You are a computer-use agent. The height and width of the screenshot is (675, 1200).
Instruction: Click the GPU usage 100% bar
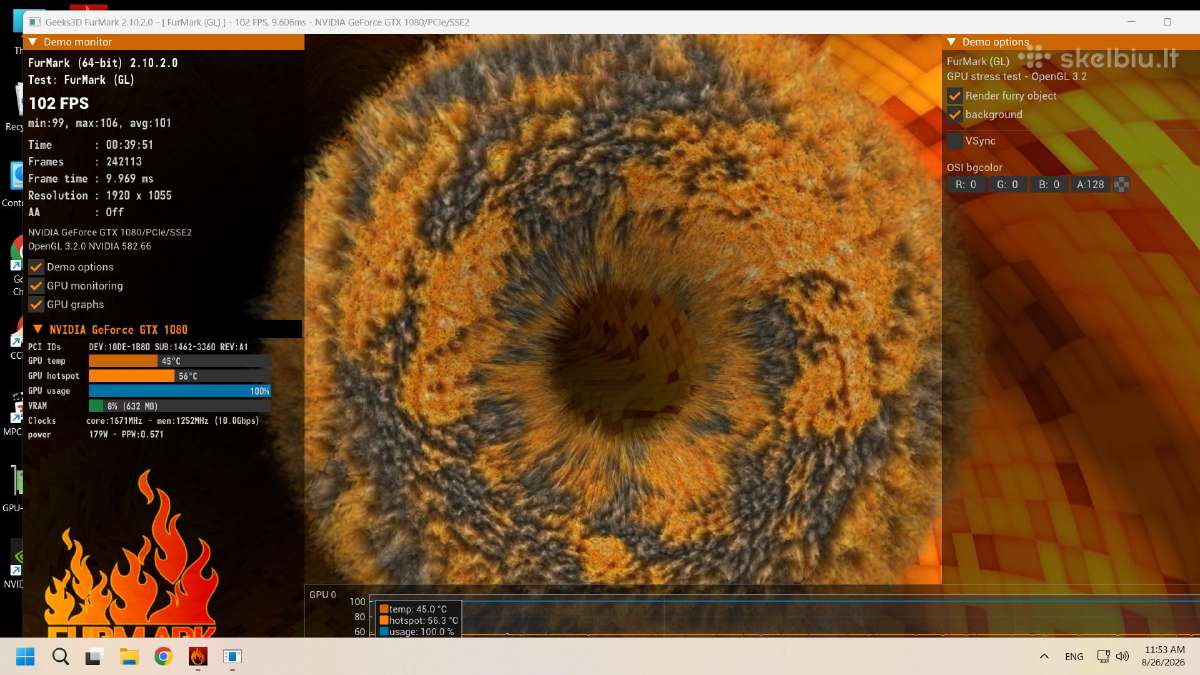[180, 391]
